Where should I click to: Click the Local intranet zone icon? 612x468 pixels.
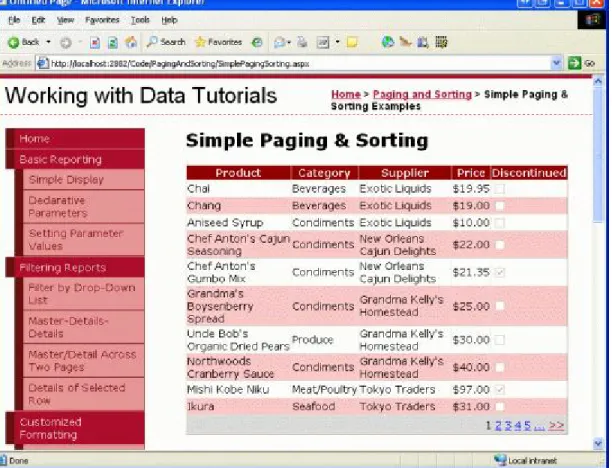(x=500, y=460)
